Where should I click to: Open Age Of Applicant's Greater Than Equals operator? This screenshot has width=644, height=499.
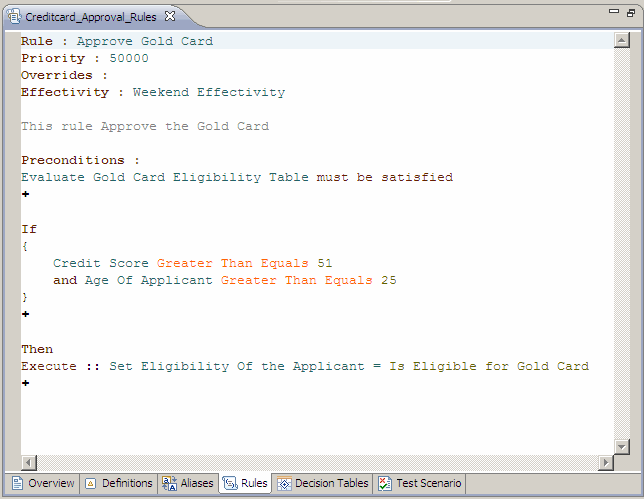(x=296, y=280)
